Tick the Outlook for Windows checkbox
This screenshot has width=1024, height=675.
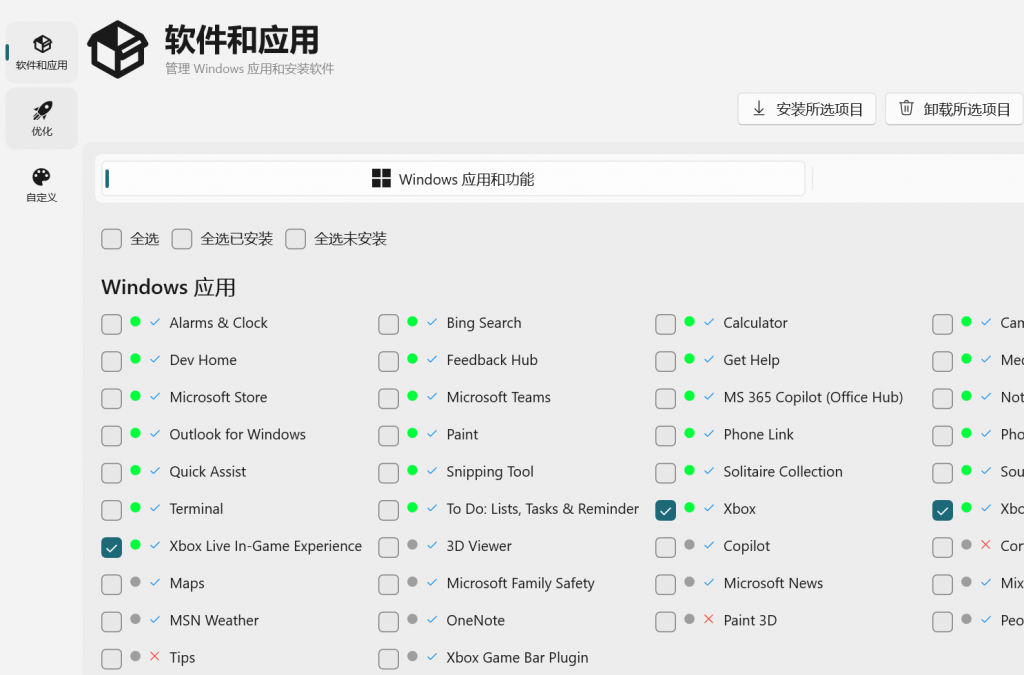click(112, 435)
